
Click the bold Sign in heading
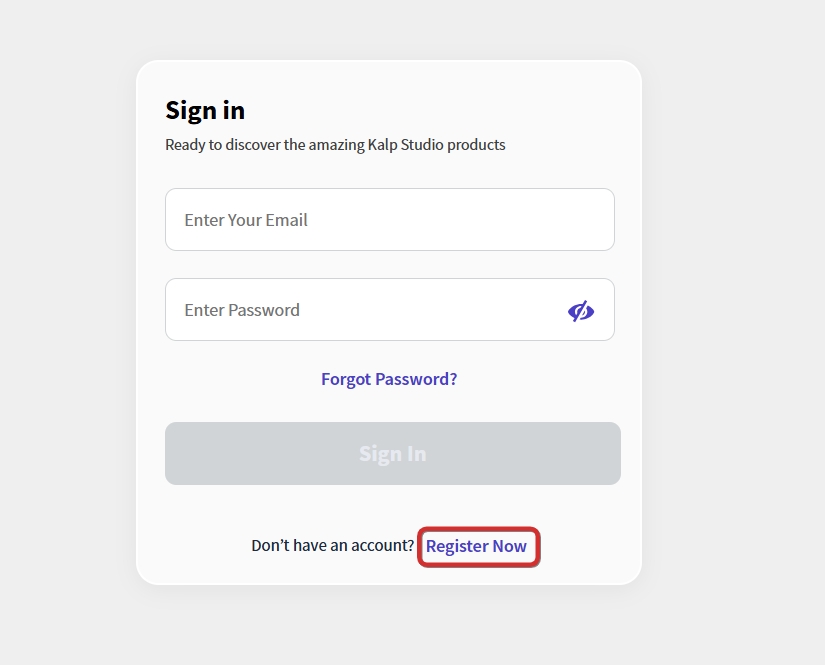[205, 110]
